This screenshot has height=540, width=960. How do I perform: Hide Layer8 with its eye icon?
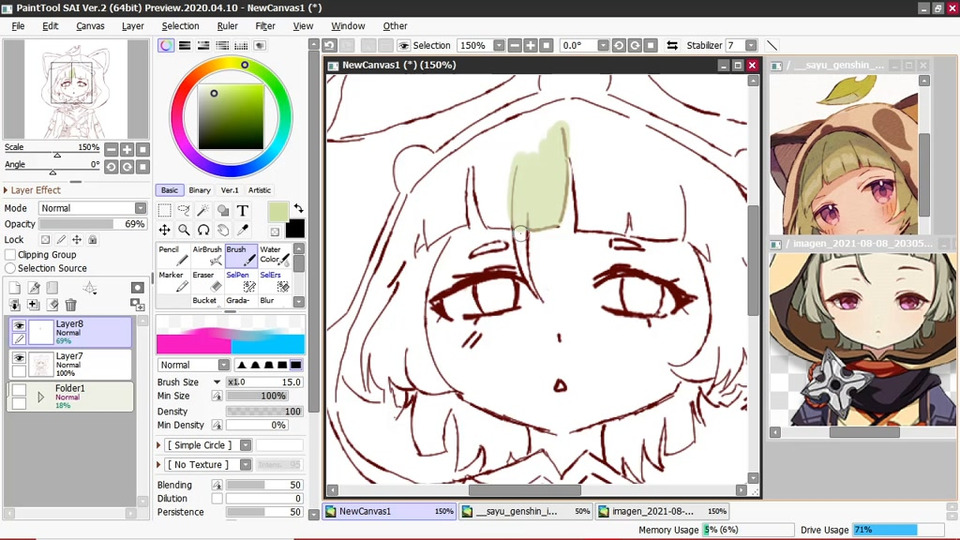point(19,326)
